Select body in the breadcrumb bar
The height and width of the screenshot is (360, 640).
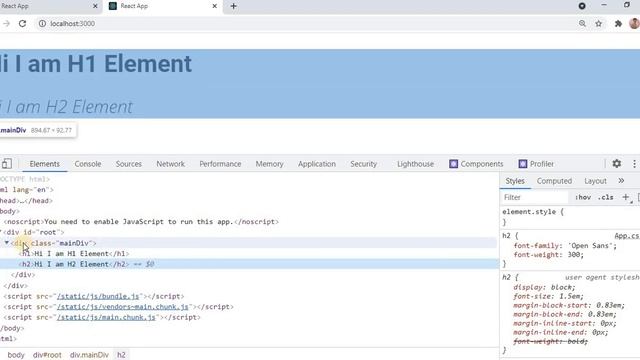(x=16, y=355)
